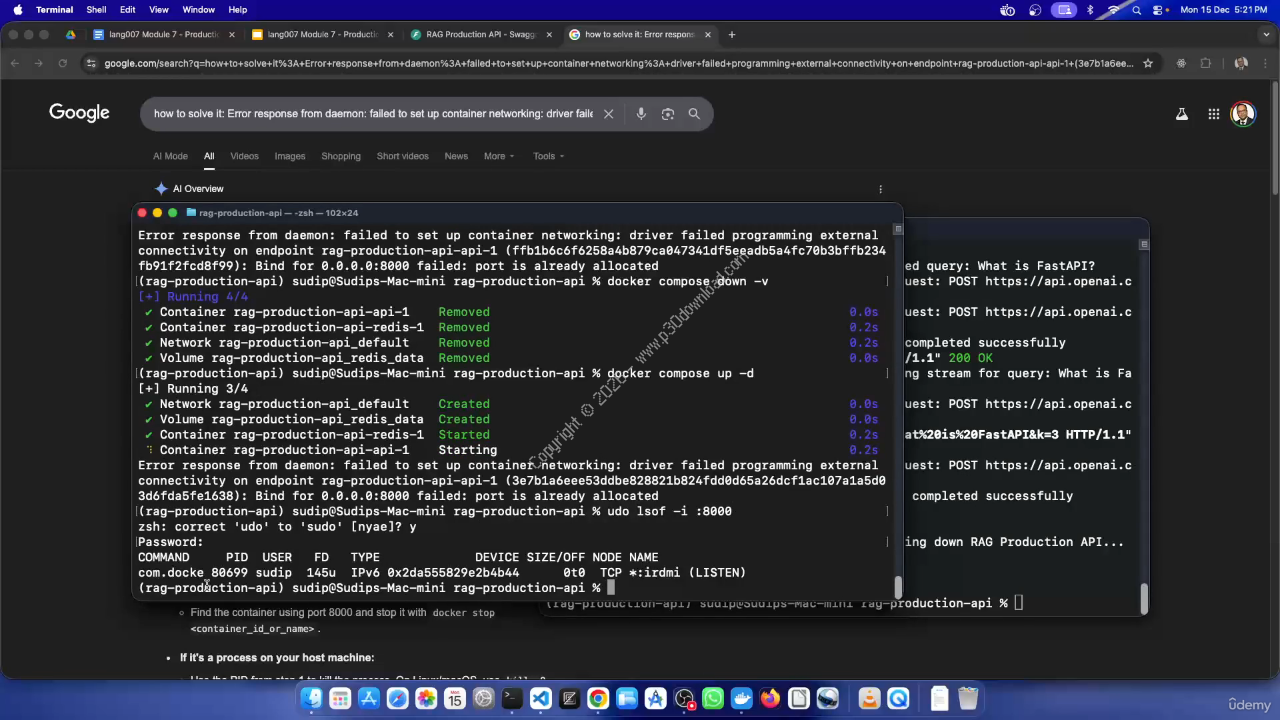1280x720 pixels.
Task: Open Visual Studio Code from the dock
Action: (x=540, y=699)
